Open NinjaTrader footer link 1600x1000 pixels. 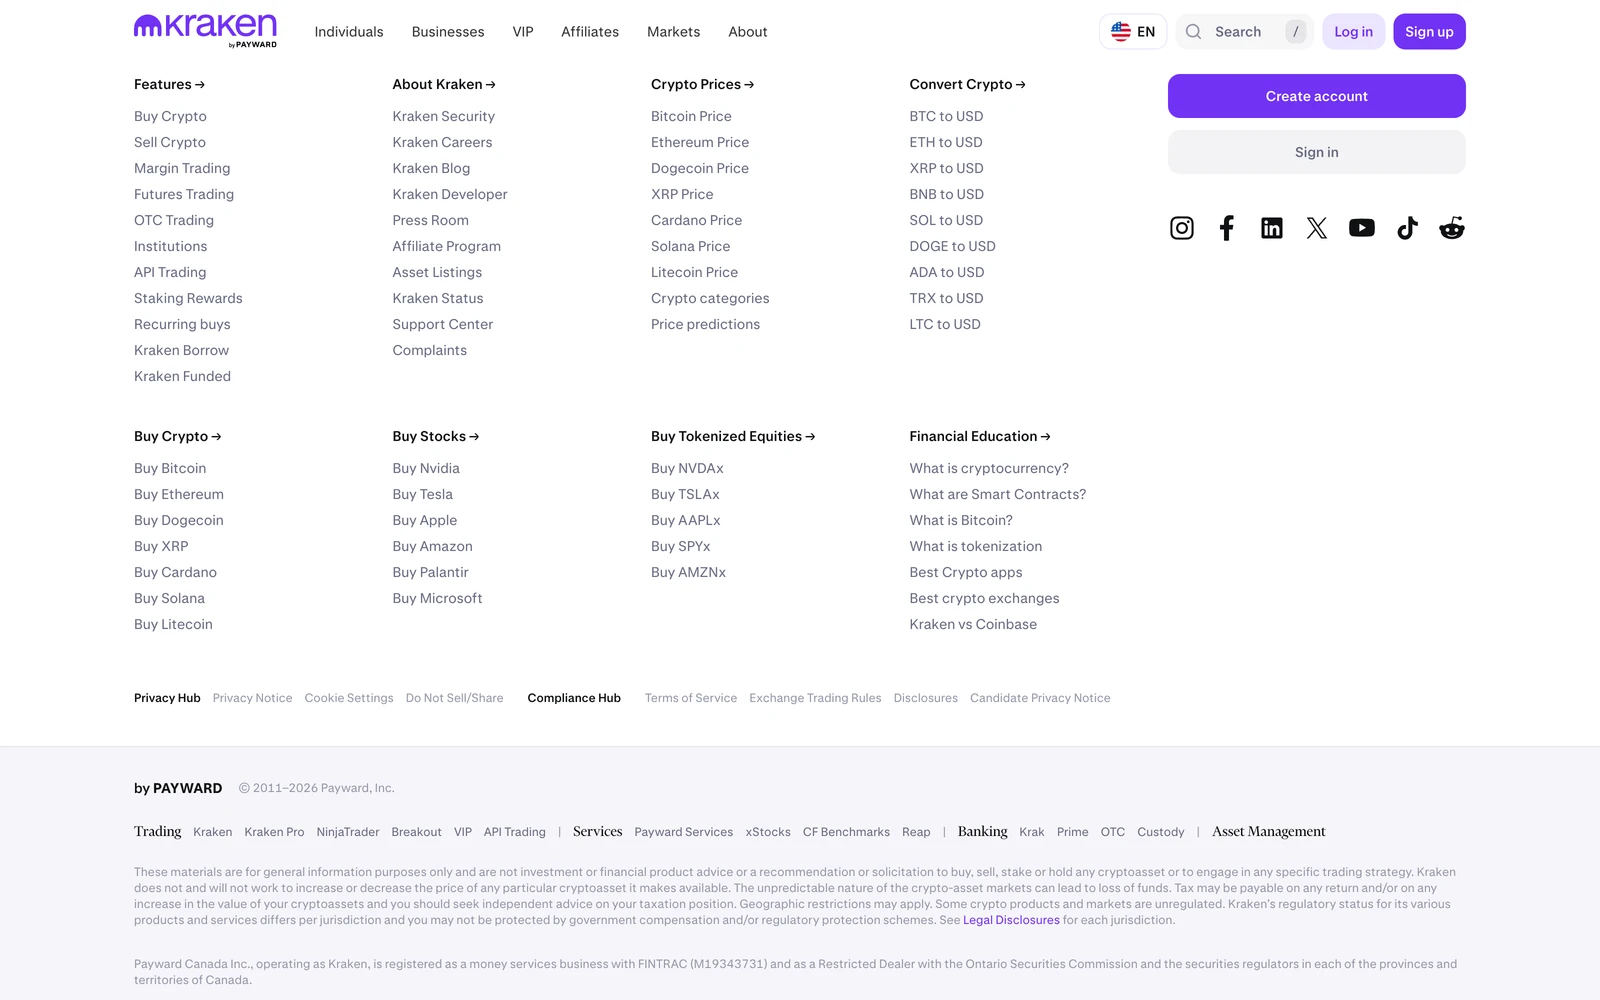pyautogui.click(x=348, y=832)
